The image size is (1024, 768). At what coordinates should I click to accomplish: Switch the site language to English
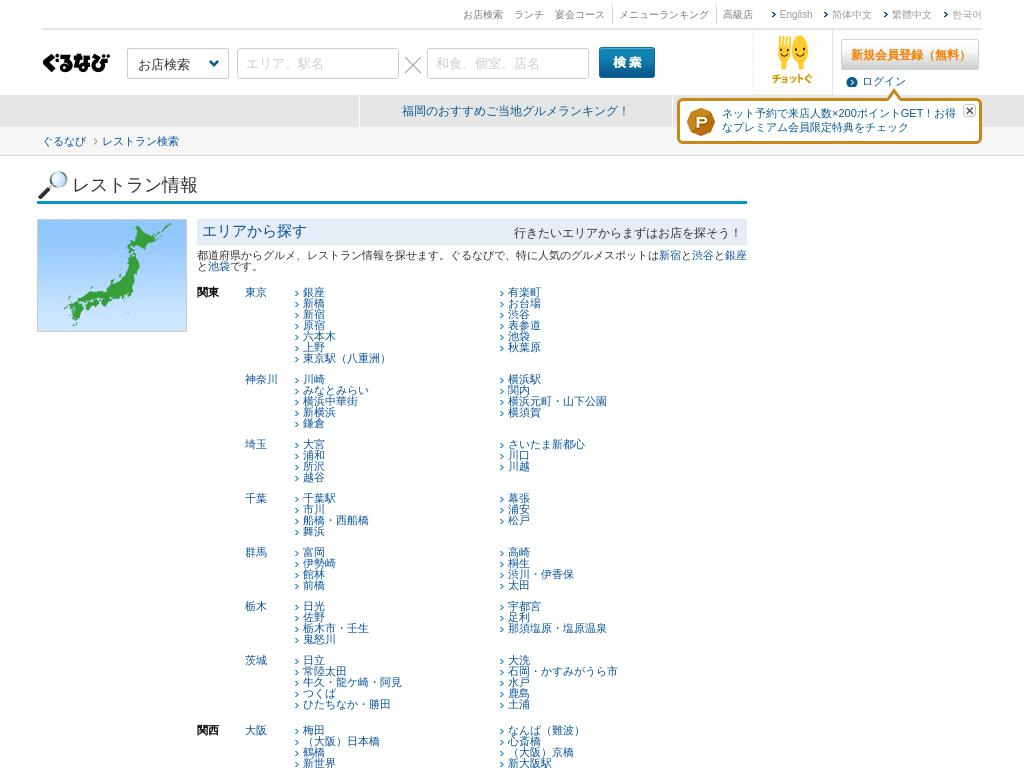pos(795,14)
